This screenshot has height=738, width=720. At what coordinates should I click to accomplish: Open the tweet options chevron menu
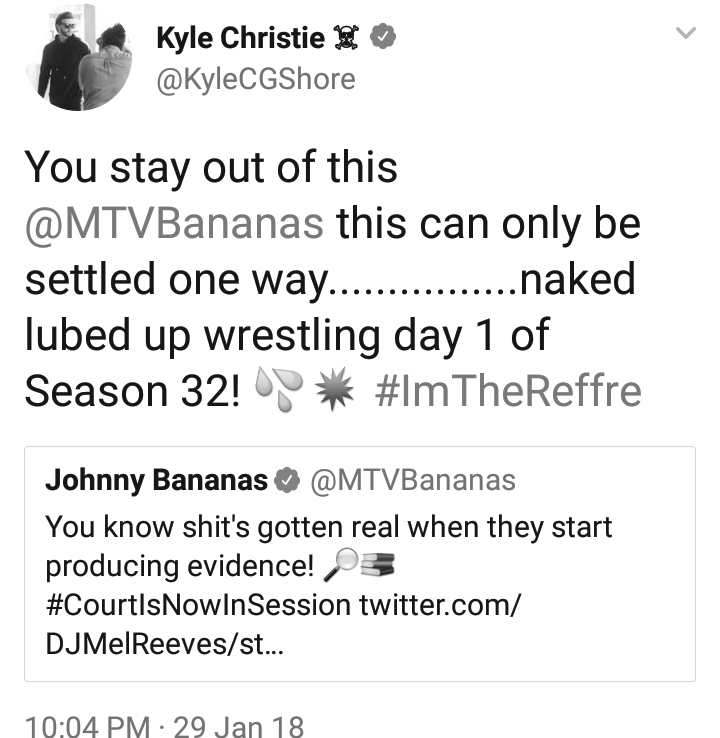click(x=685, y=33)
